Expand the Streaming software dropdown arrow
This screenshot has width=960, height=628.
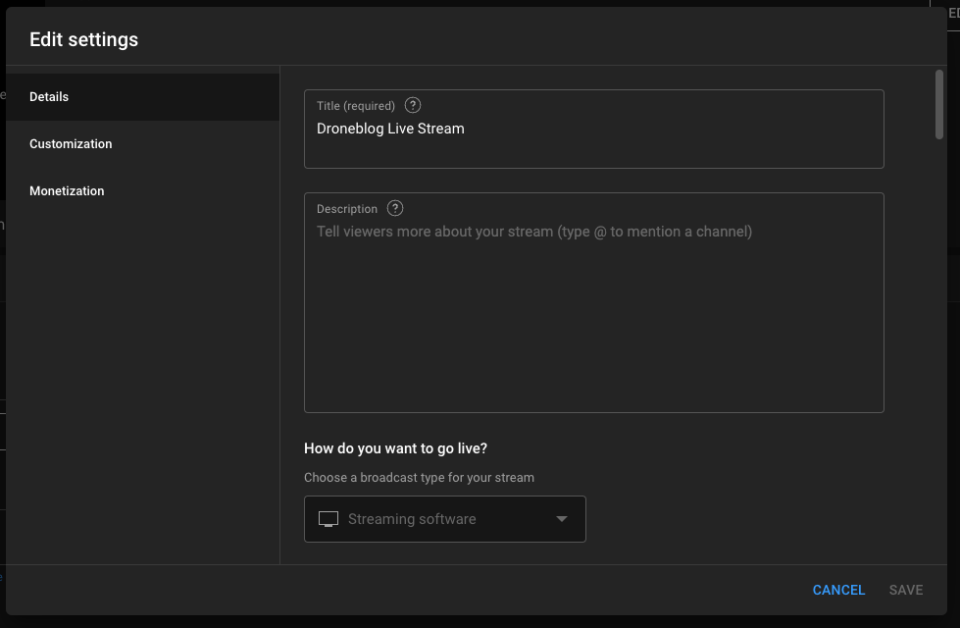coord(561,519)
